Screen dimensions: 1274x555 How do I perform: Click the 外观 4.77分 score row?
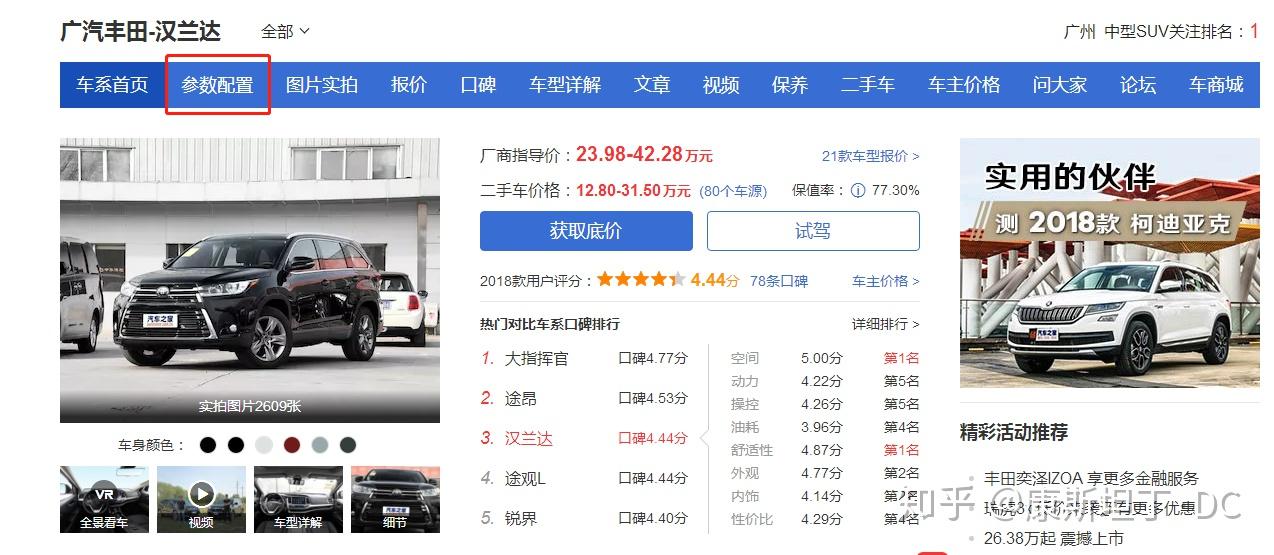tap(825, 473)
